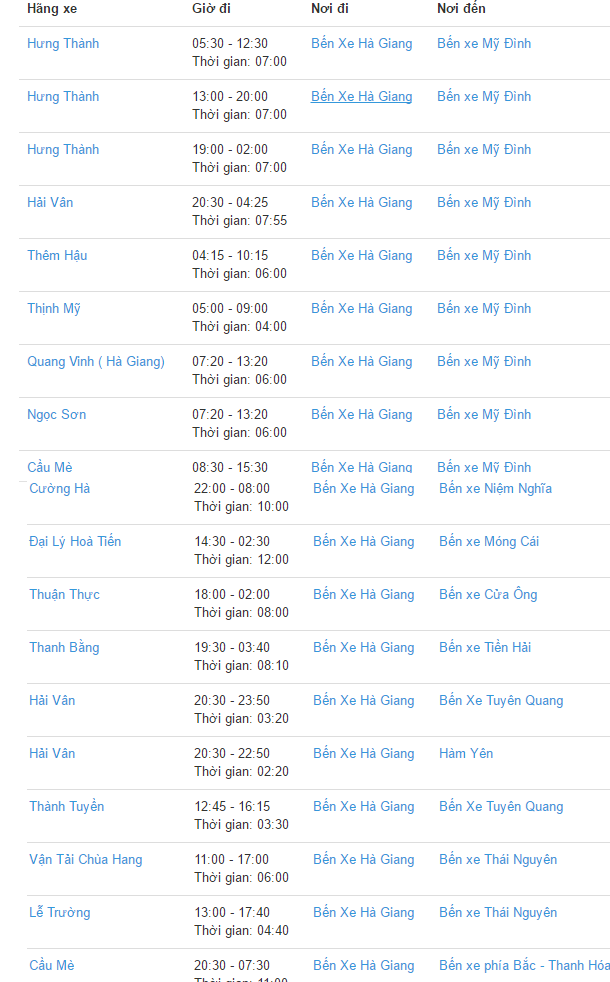Go to Bến xe Niệm Nghĩa destination
610x982 pixels.
tap(495, 489)
